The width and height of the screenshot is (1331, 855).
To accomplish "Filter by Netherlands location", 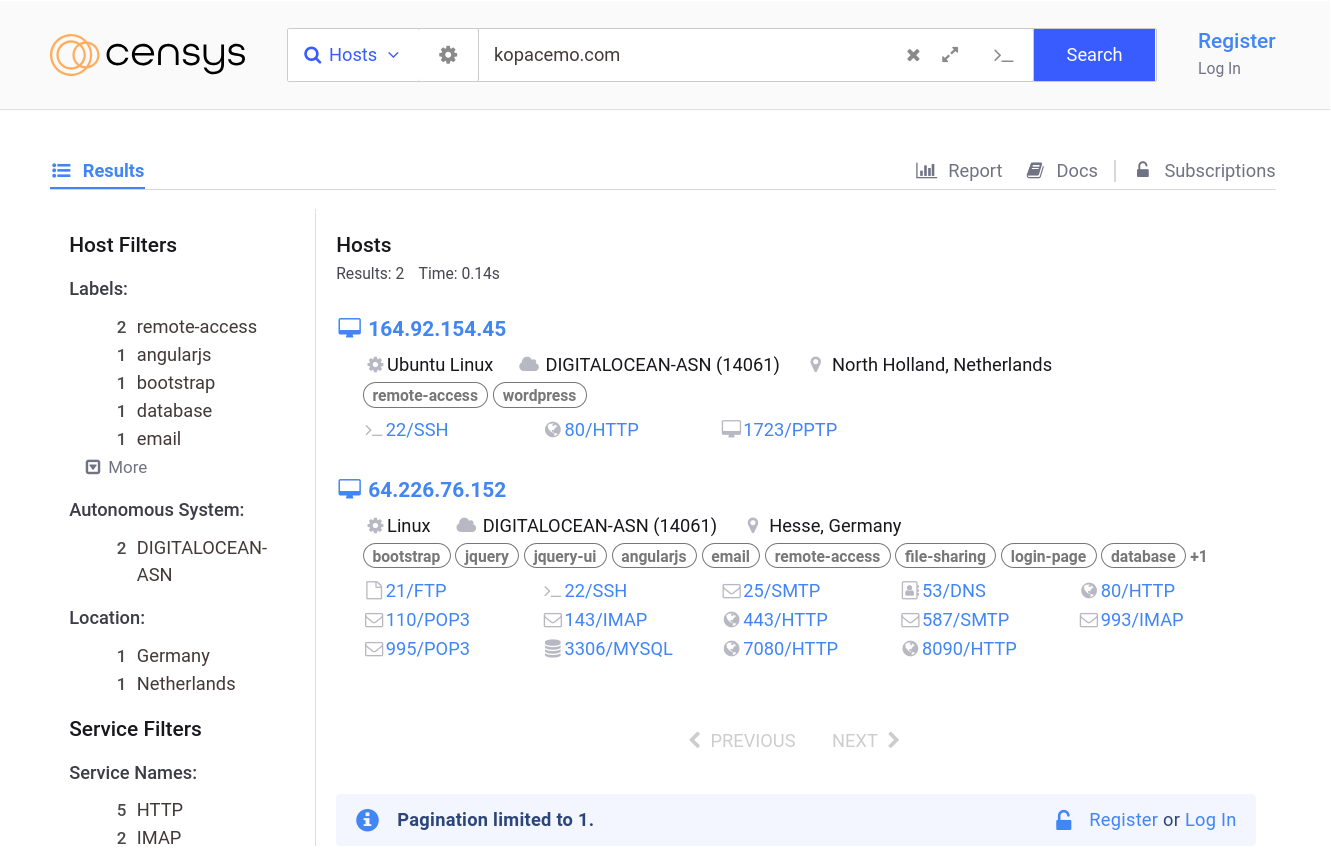I will 186,684.
